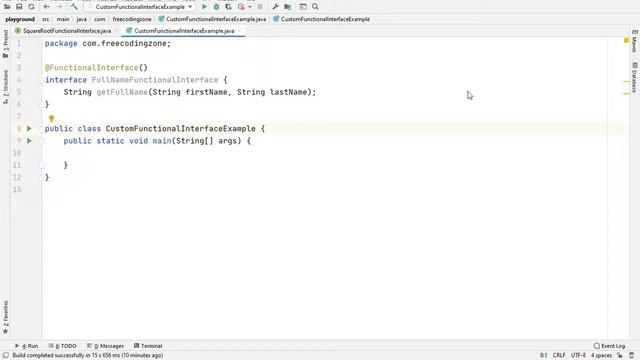
Task: Navigate back with the left arrow
Action: pyautogui.click(x=47, y=7)
